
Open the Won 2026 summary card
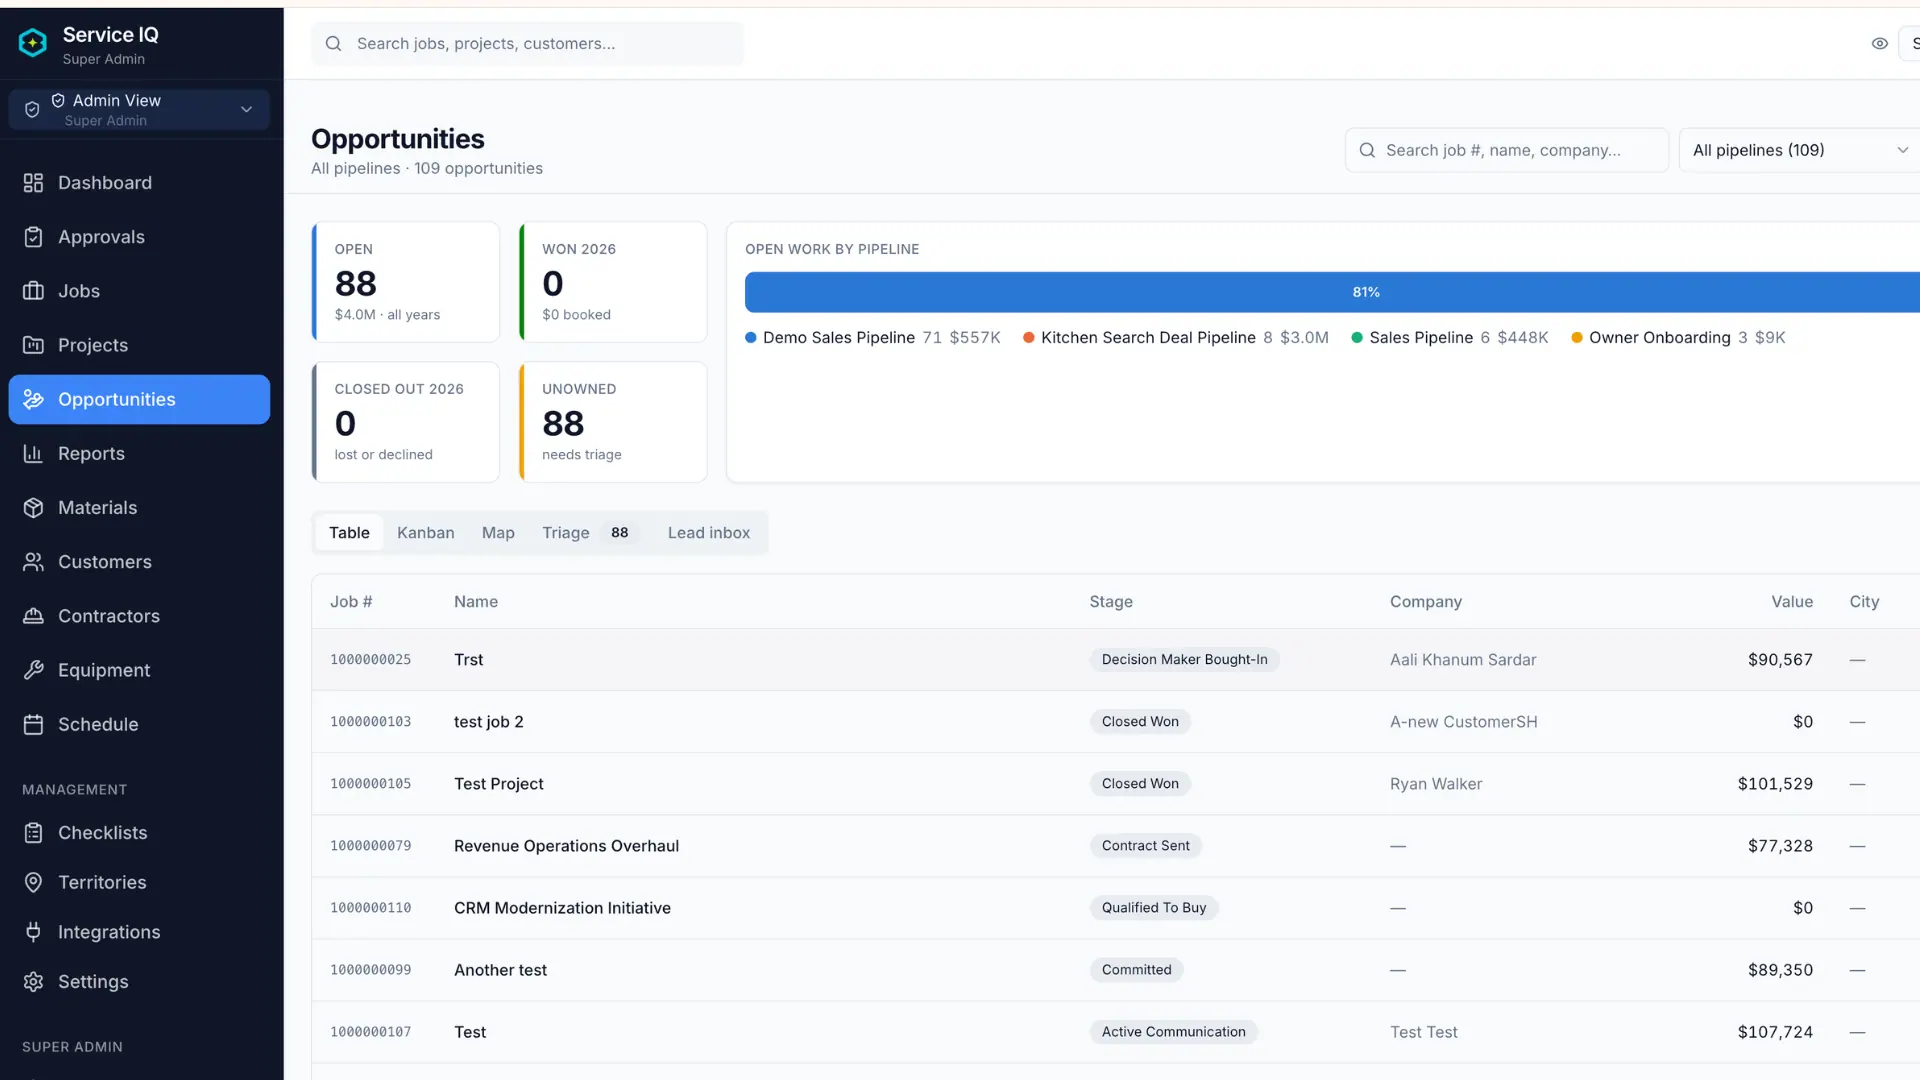[x=613, y=282]
